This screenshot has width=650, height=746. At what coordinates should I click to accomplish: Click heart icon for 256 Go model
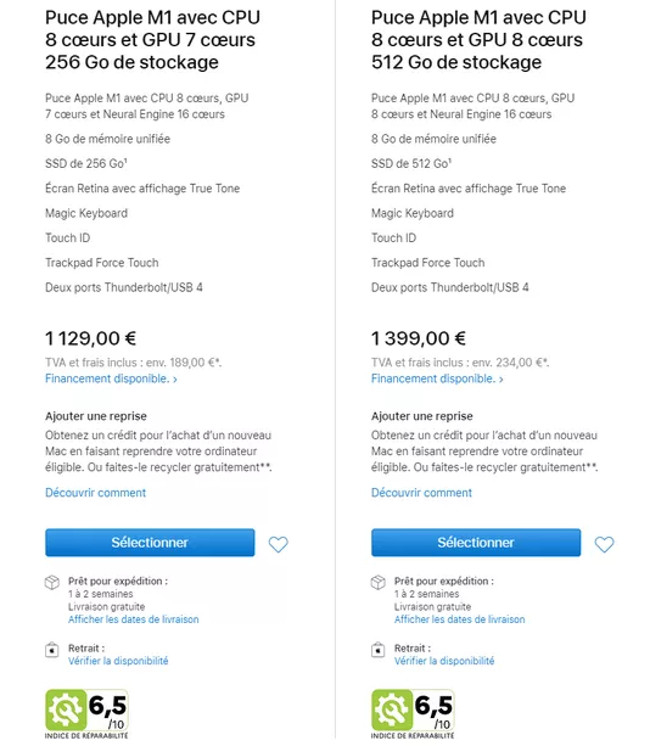coord(278,544)
